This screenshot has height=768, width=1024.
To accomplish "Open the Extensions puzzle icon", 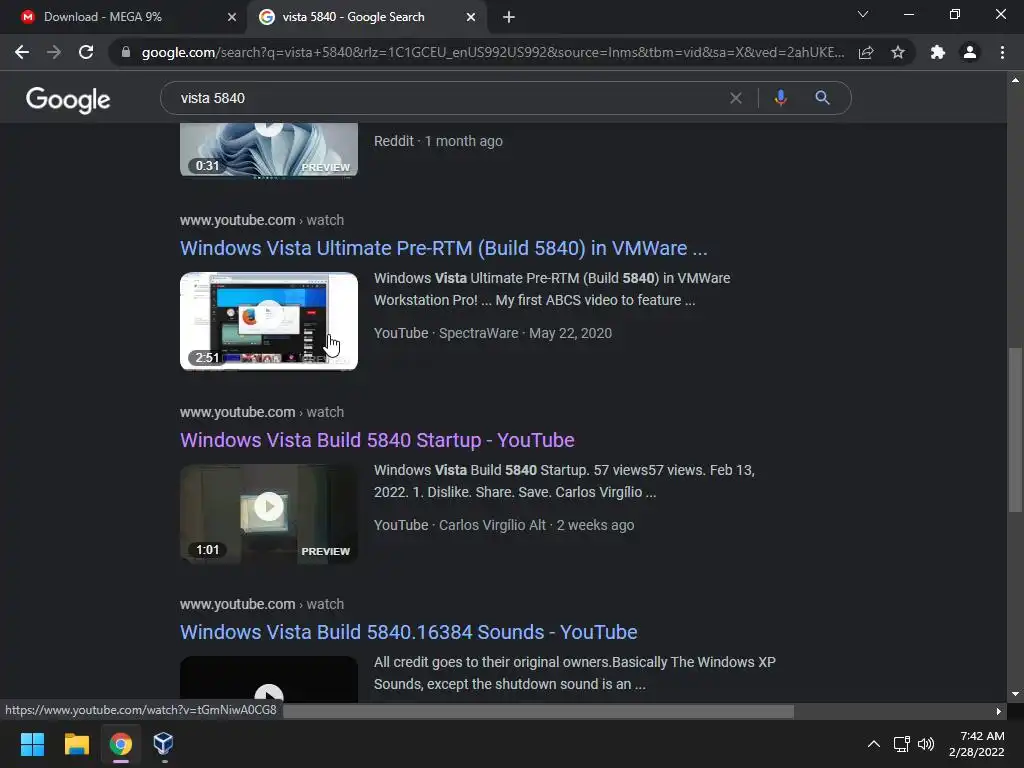I will (x=938, y=52).
